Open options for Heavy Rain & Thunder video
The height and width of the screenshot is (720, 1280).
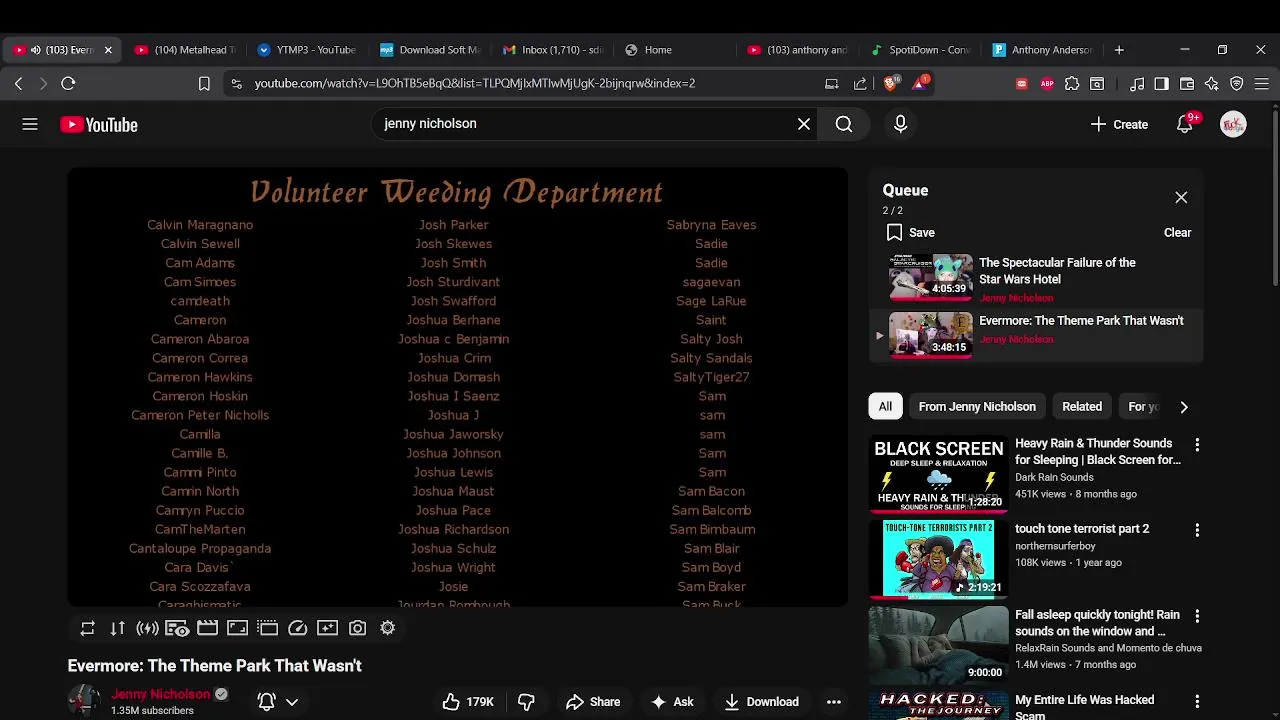click(x=1197, y=444)
